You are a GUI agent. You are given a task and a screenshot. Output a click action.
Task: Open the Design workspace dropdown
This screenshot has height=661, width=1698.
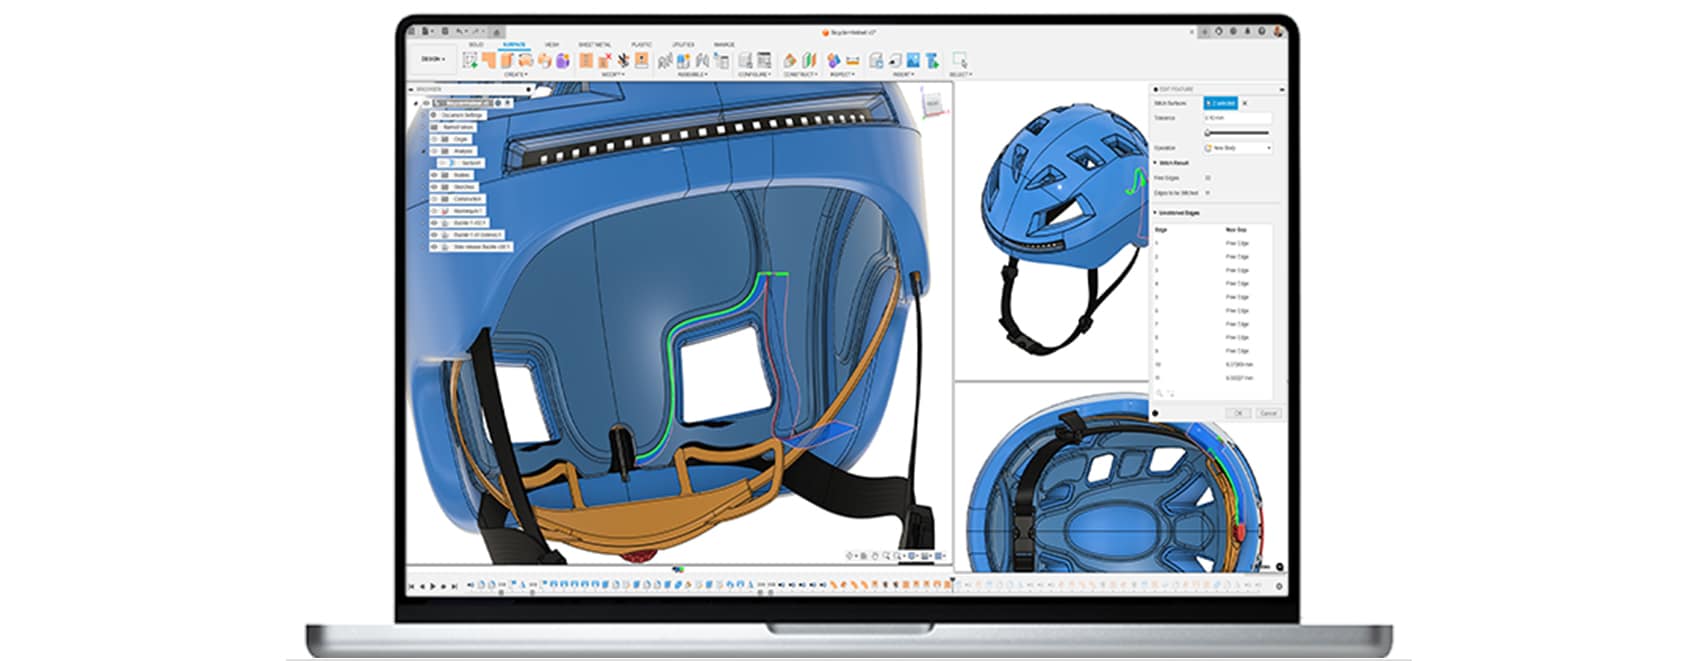click(x=433, y=59)
